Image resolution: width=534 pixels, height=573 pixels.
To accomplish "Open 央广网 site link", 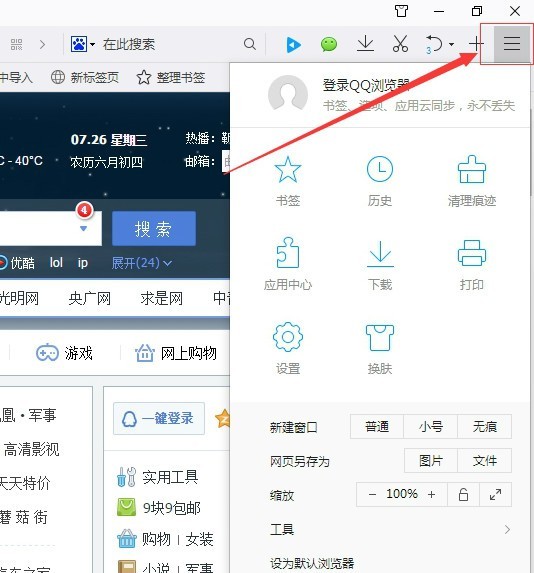I will pos(90,299).
